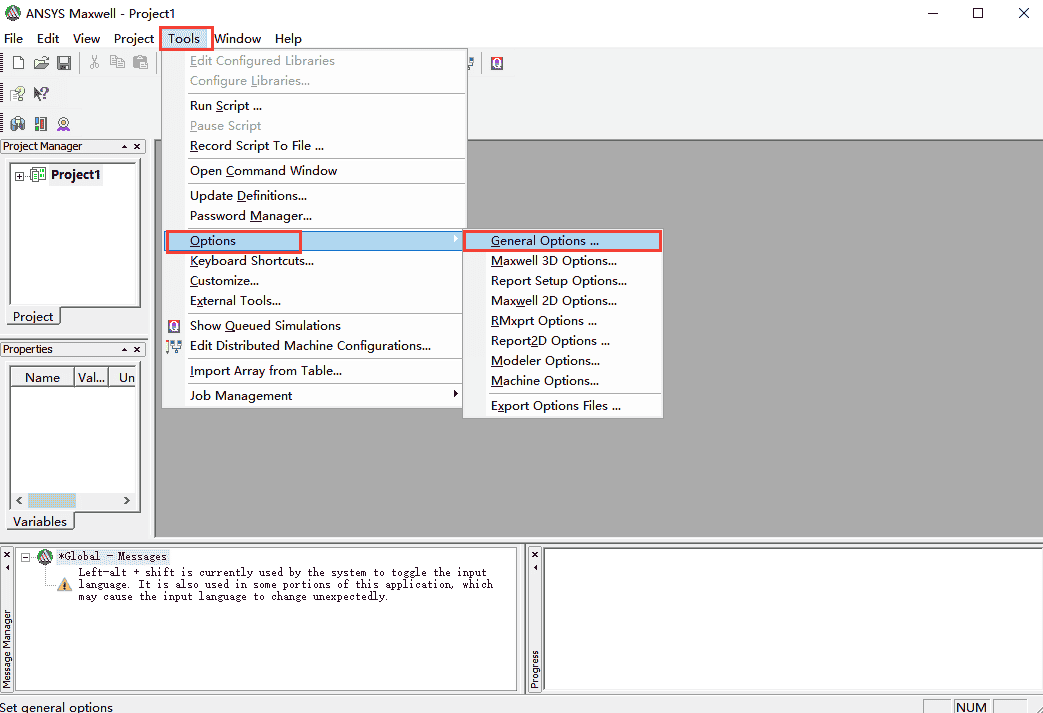1043x713 pixels.
Task: Click the Val... column header in Properties
Action: point(91,377)
